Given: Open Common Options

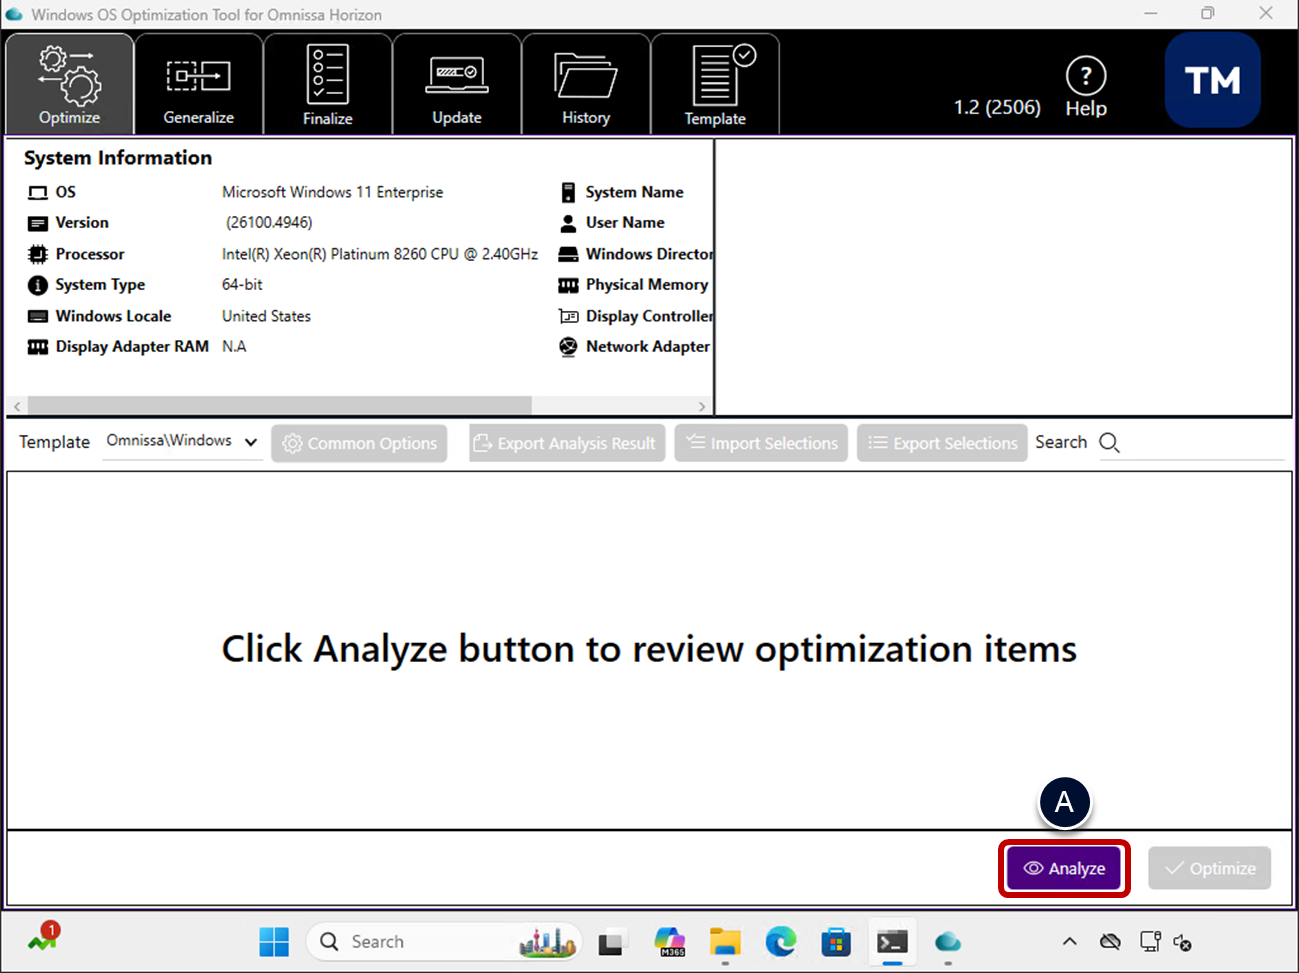Looking at the screenshot, I should [x=359, y=443].
